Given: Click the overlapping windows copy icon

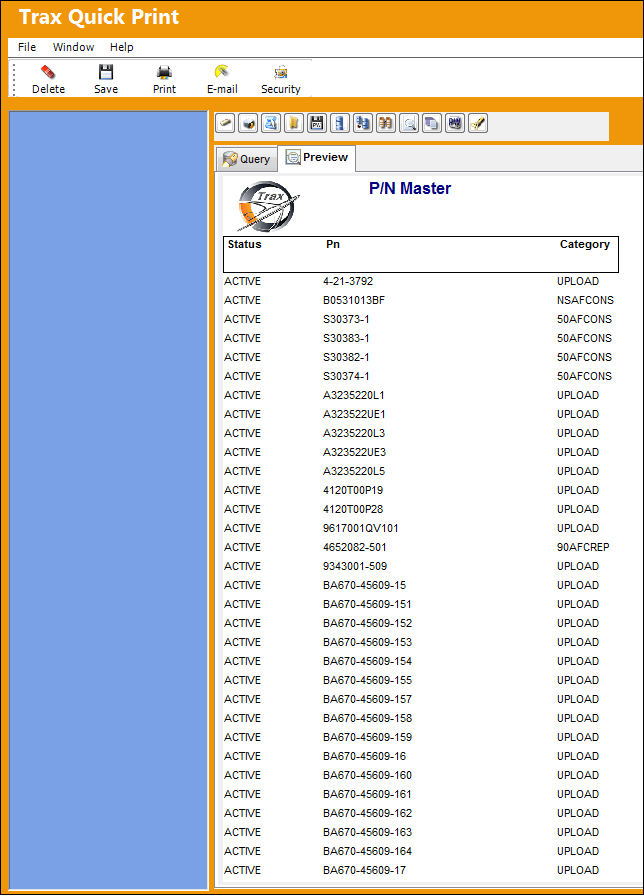Looking at the screenshot, I should 432,123.
